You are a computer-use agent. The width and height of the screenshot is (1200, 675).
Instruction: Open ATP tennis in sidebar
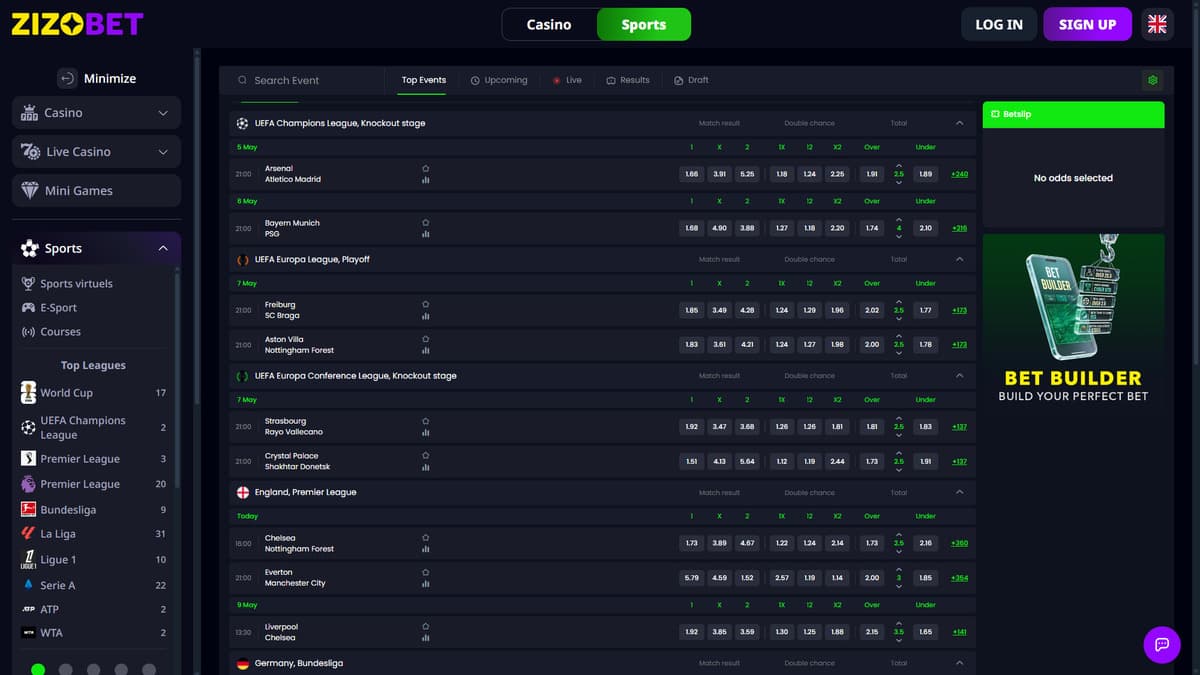[93, 609]
